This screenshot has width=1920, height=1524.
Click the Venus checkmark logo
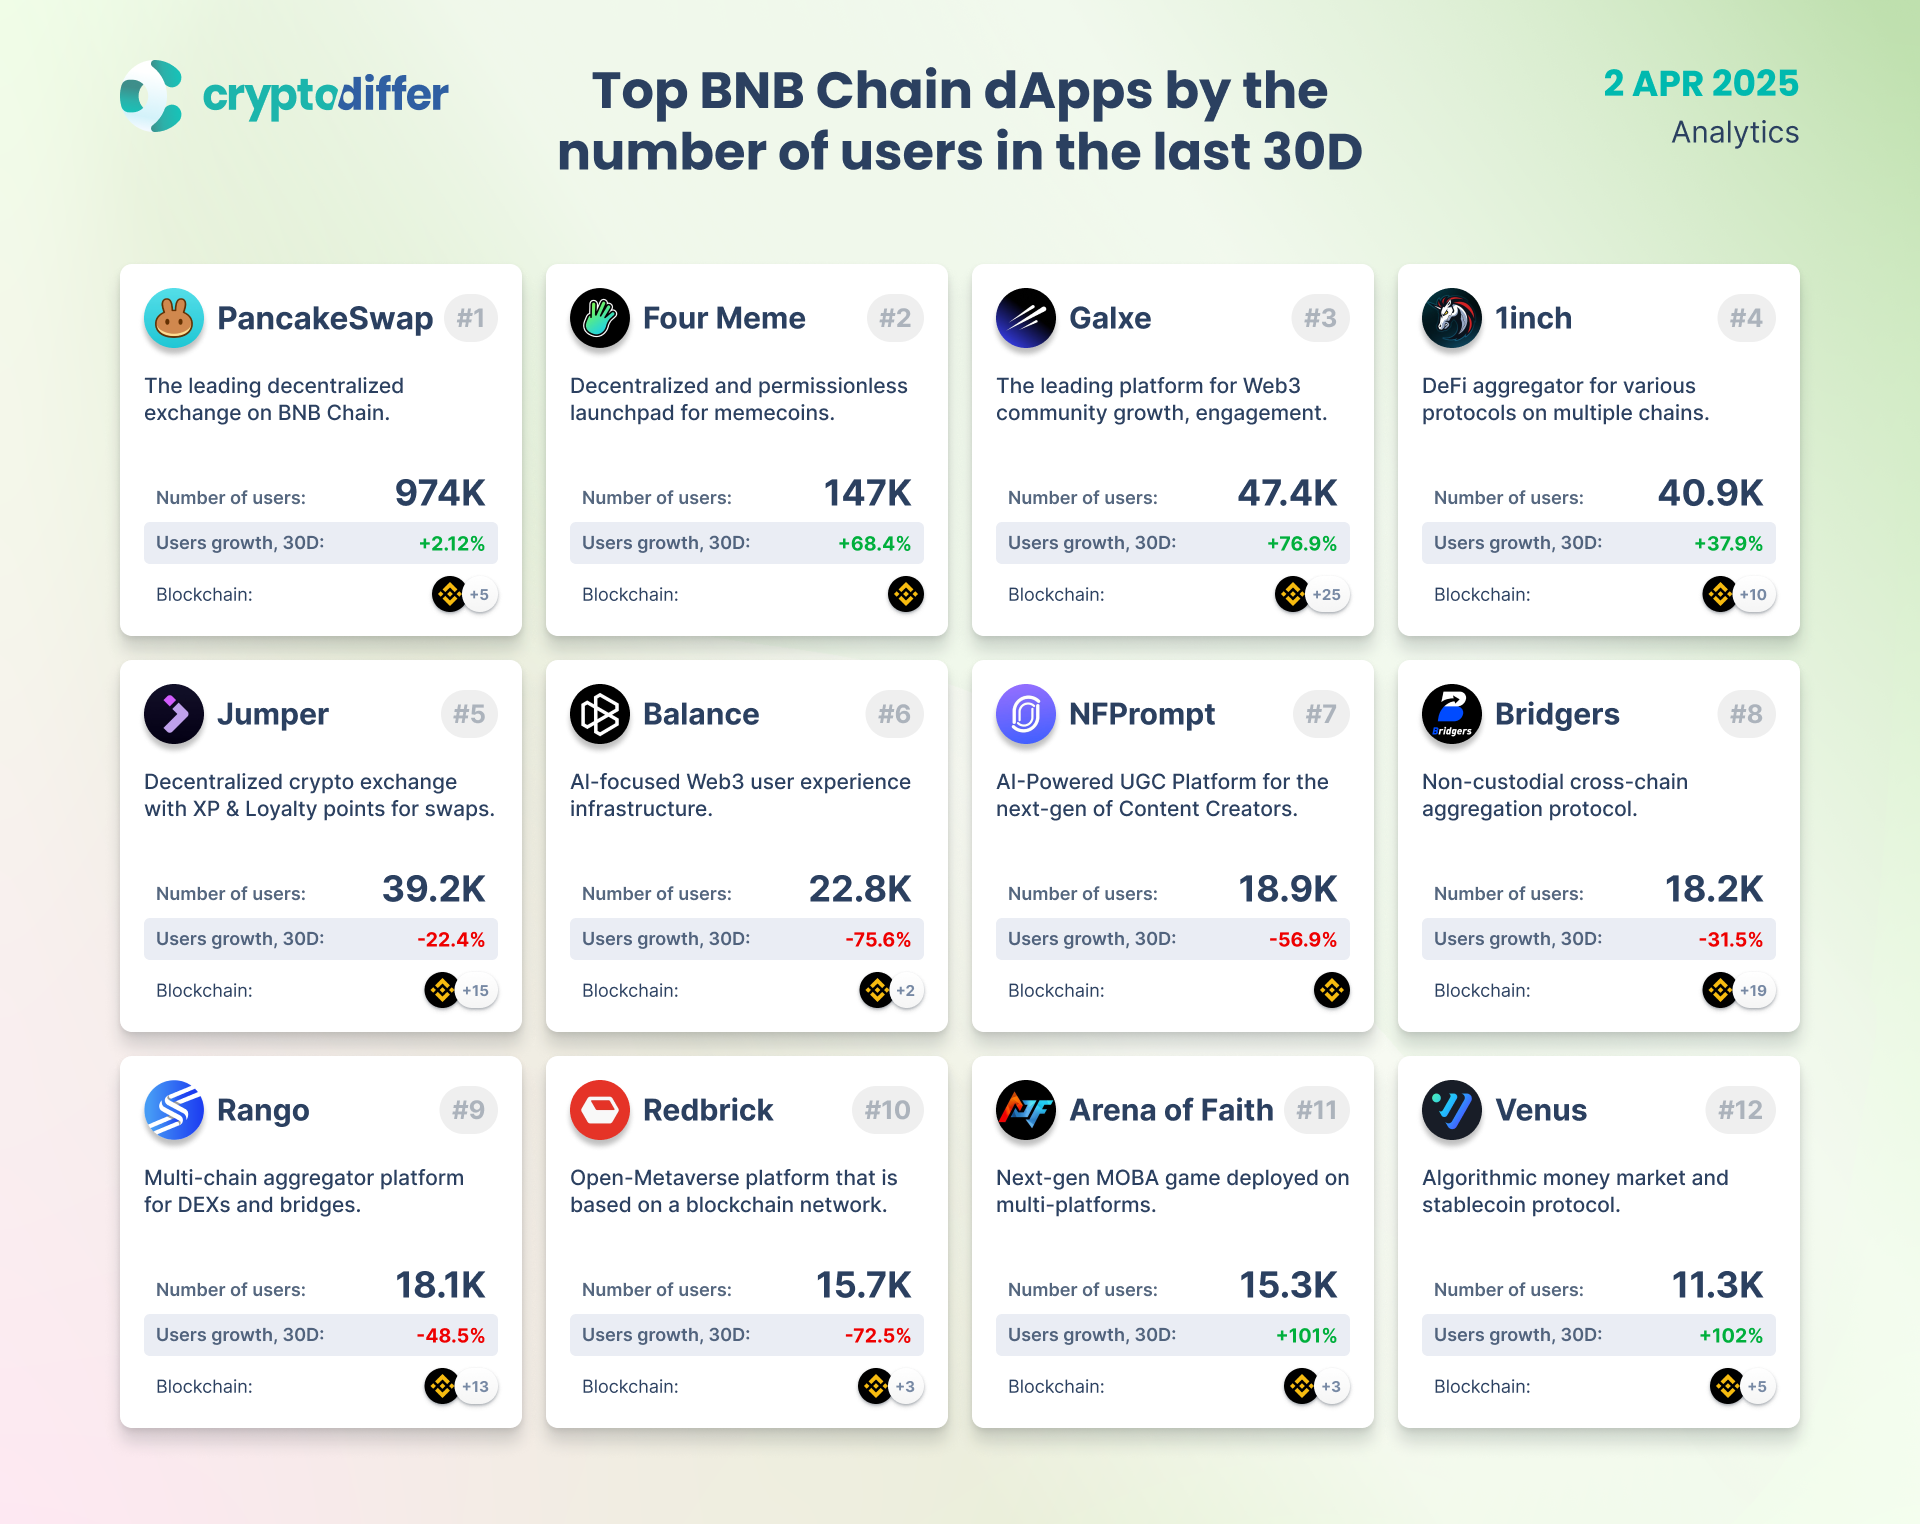(1452, 1110)
